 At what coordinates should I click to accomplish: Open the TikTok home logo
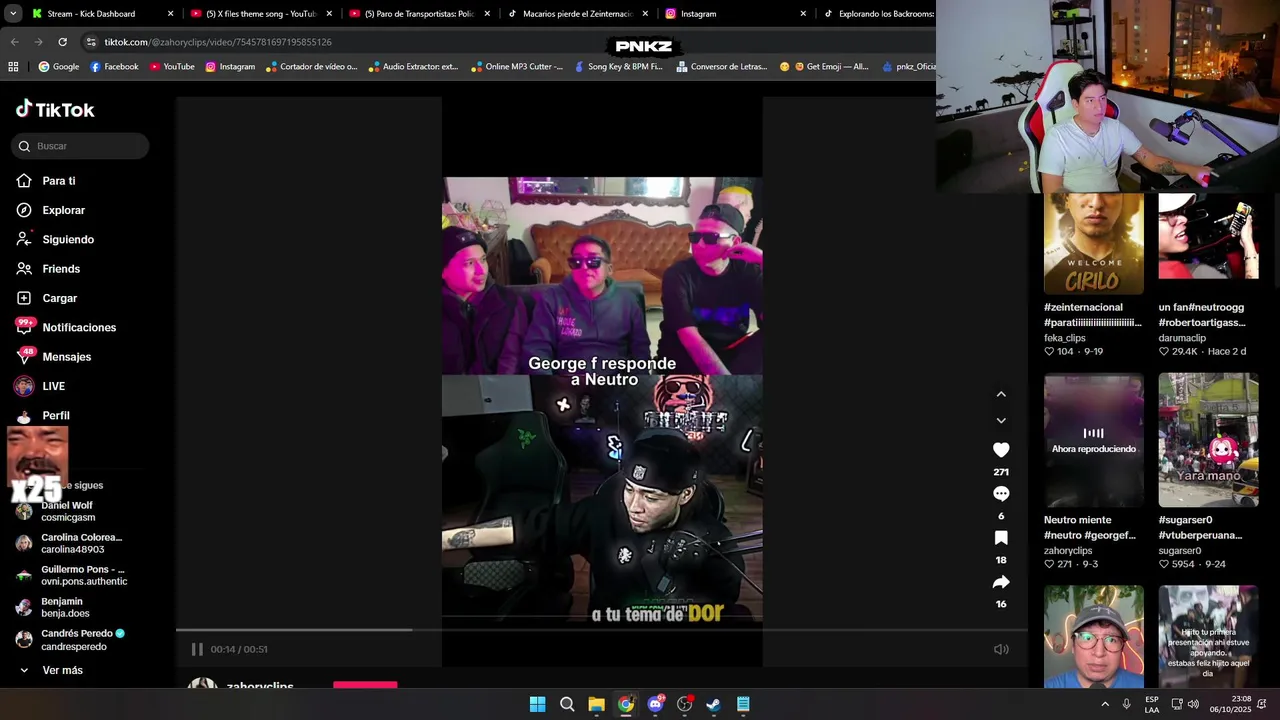point(55,109)
